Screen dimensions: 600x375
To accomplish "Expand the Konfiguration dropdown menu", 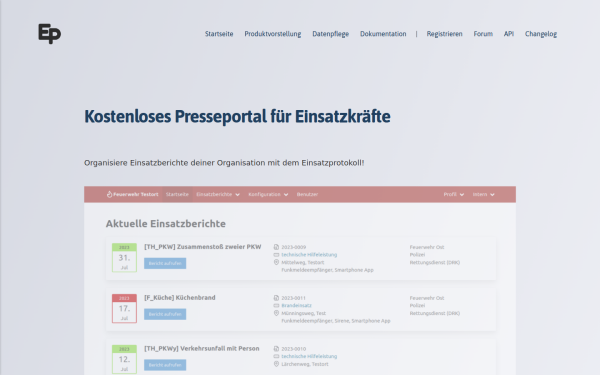I will 268,194.
